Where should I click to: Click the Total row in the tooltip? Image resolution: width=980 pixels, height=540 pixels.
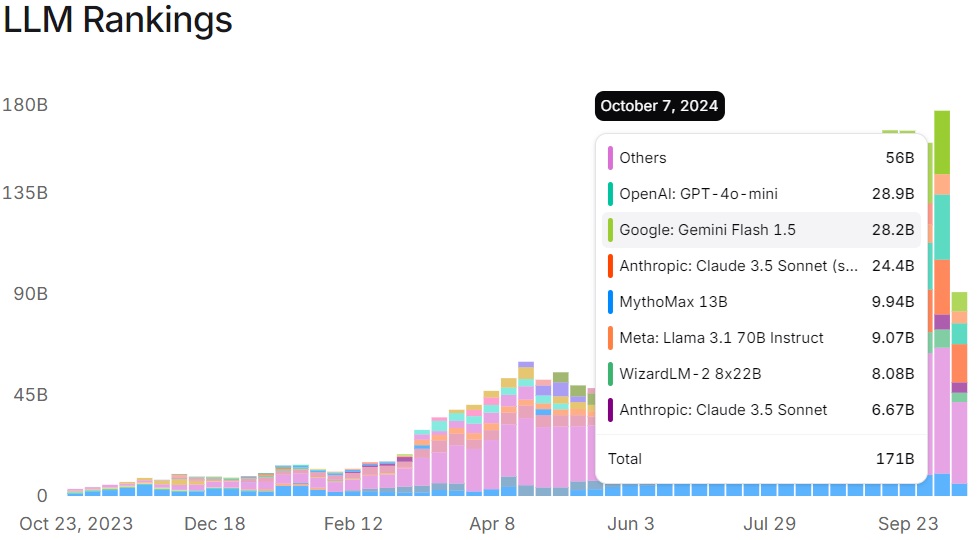760,459
